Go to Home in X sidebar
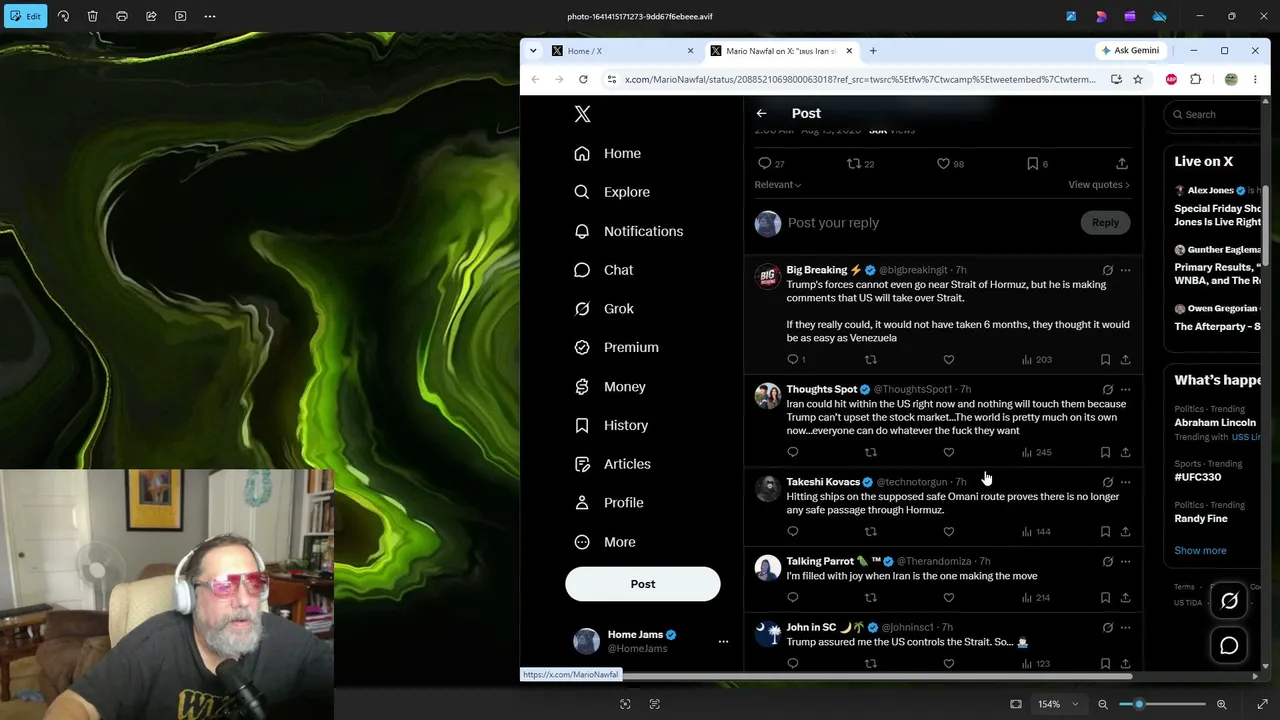 tap(608, 153)
